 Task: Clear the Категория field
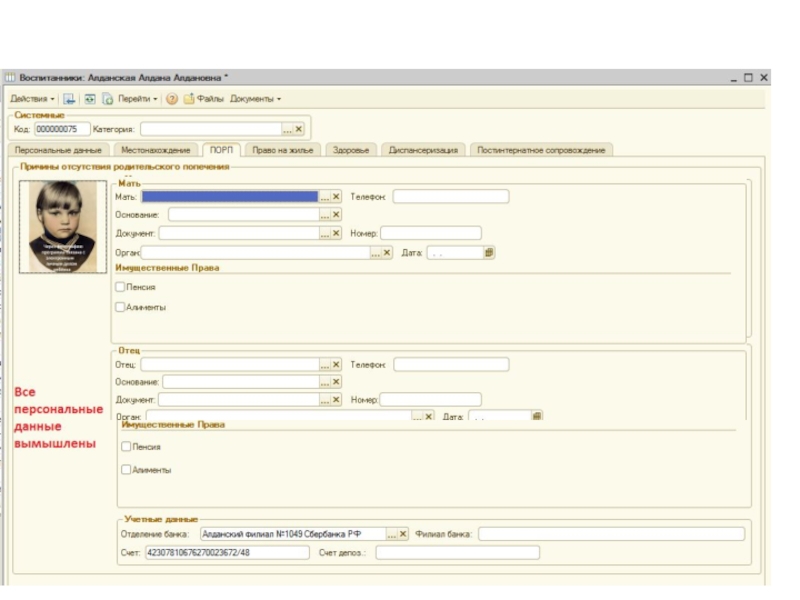[299, 130]
